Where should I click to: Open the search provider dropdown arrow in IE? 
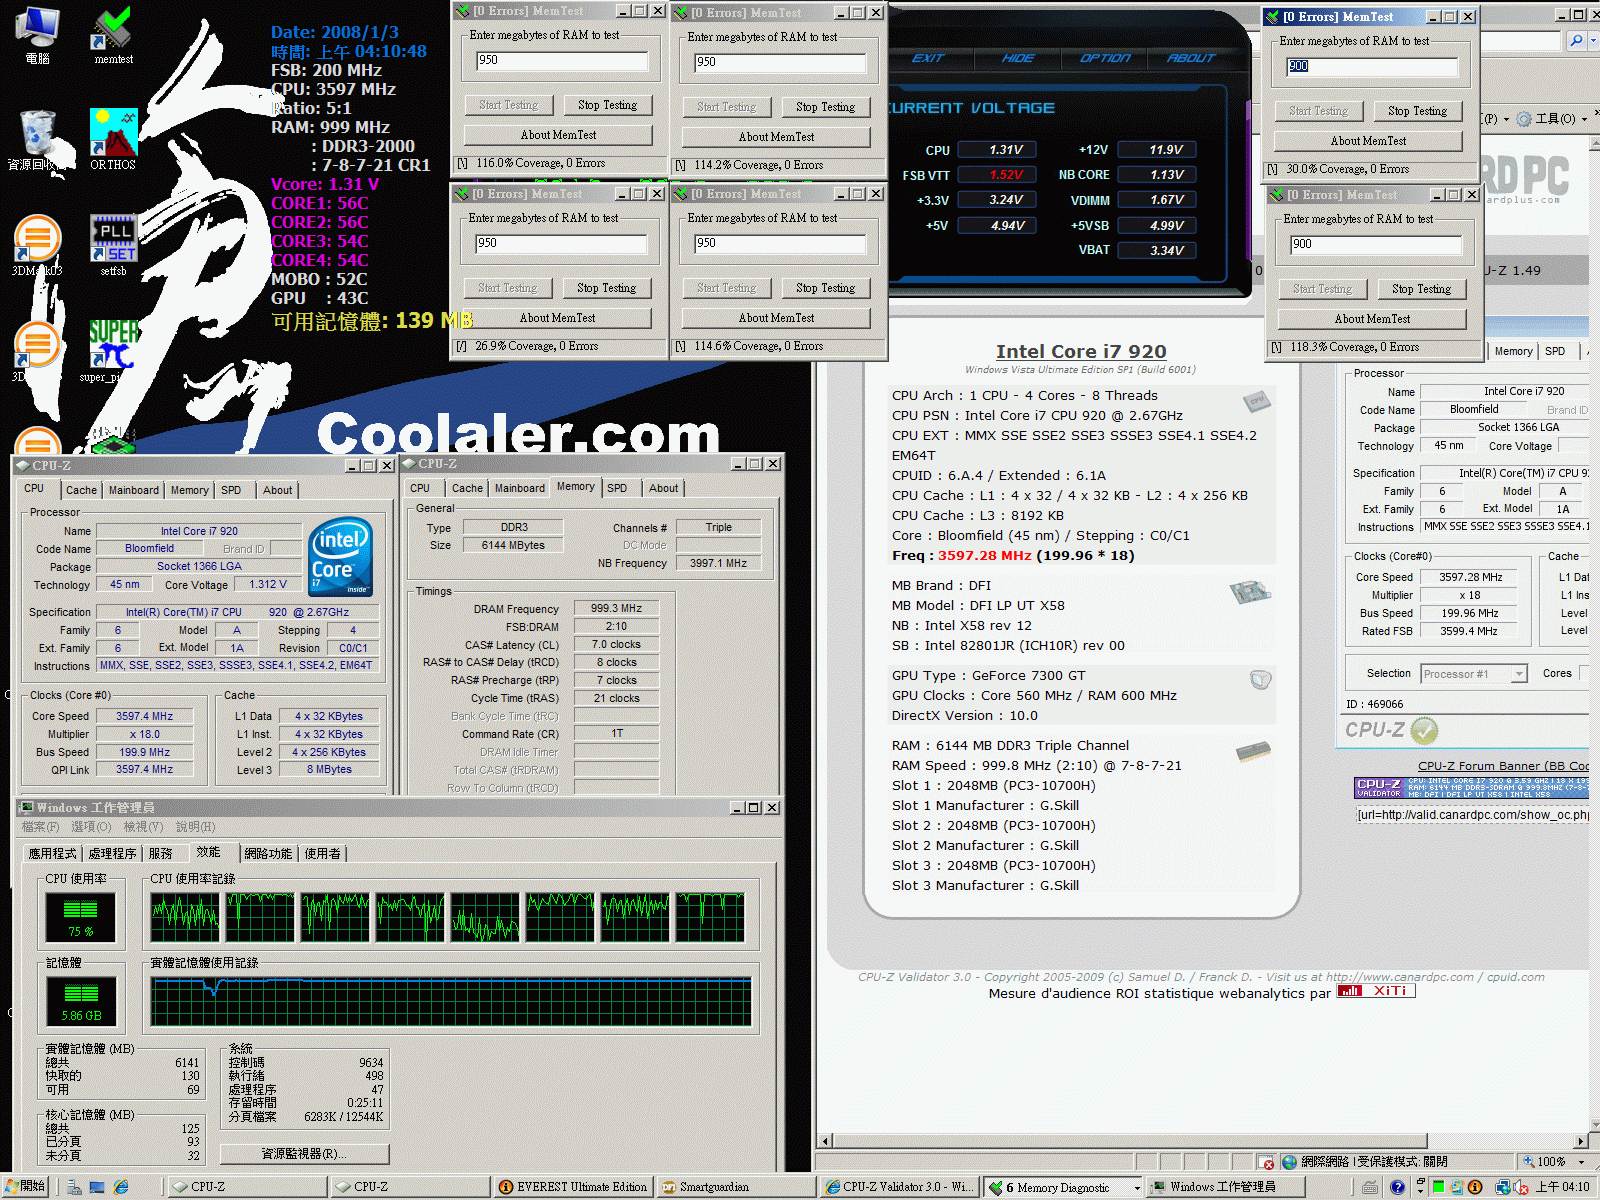(1594, 41)
